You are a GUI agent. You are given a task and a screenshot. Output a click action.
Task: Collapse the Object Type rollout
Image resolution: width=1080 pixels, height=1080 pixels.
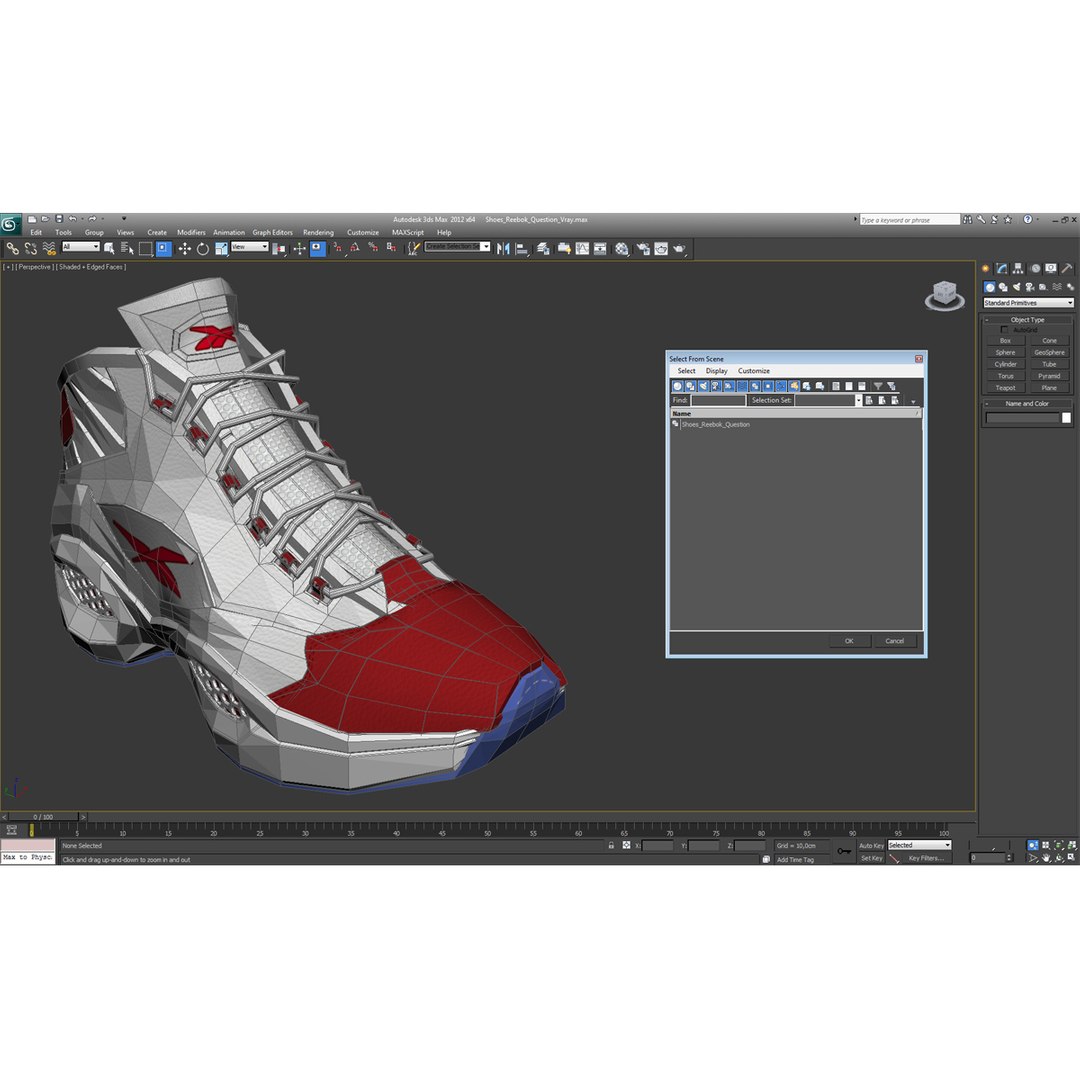[x=1027, y=320]
